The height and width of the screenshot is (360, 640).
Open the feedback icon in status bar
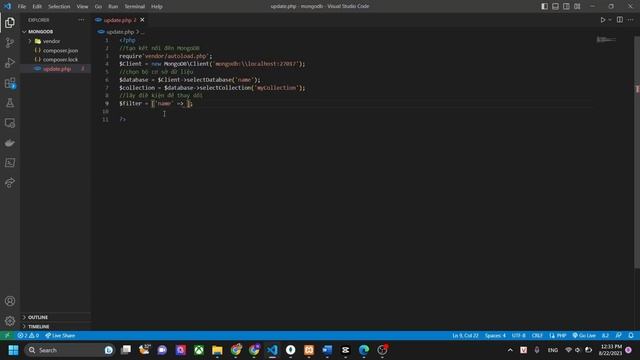click(x=619, y=336)
